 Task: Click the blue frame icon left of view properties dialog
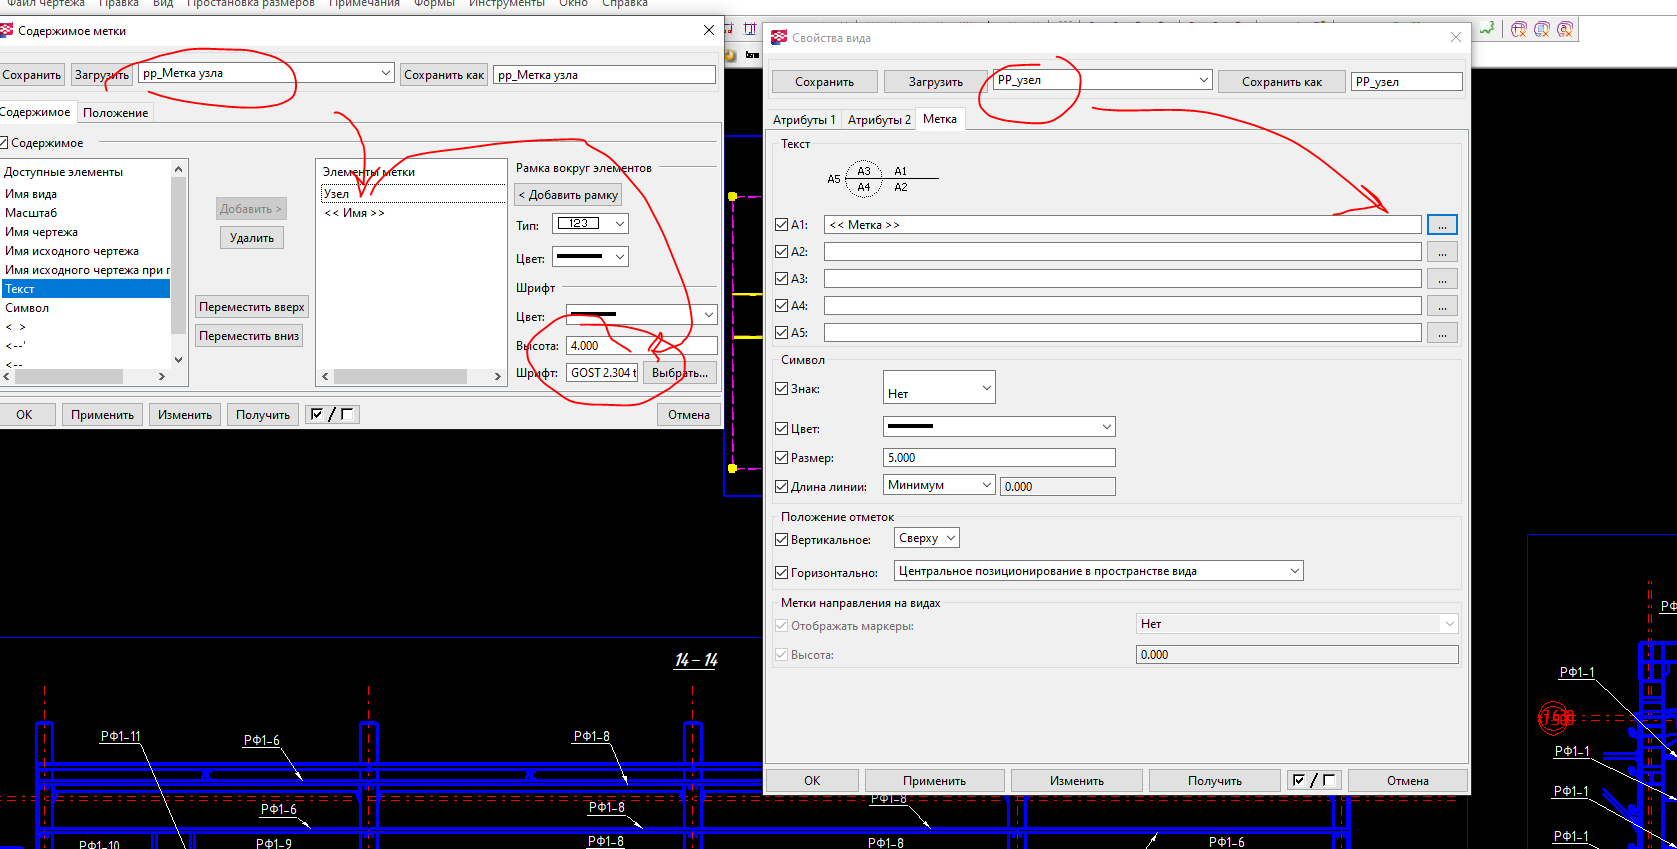[x=750, y=30]
